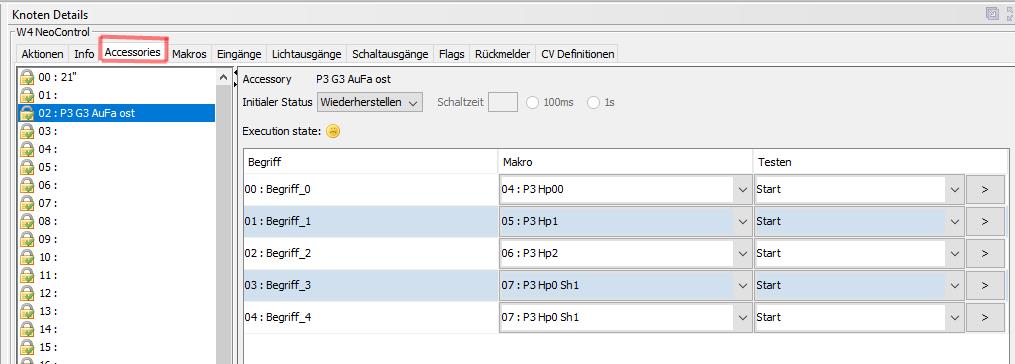Select accessory 02 : P3 G3 AuFa ost
This screenshot has height=364, width=1015.
coord(117,113)
